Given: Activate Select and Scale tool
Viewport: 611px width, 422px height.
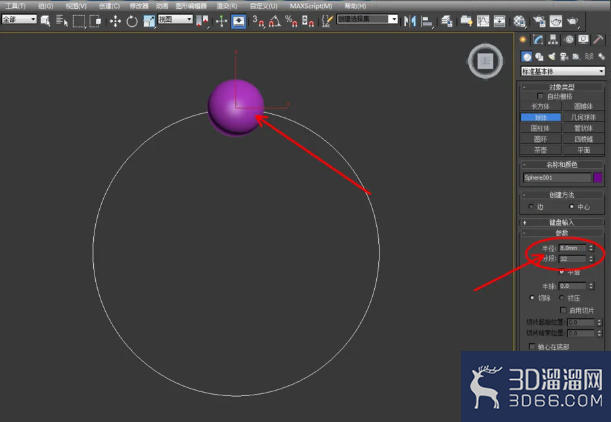Looking at the screenshot, I should click(x=149, y=21).
